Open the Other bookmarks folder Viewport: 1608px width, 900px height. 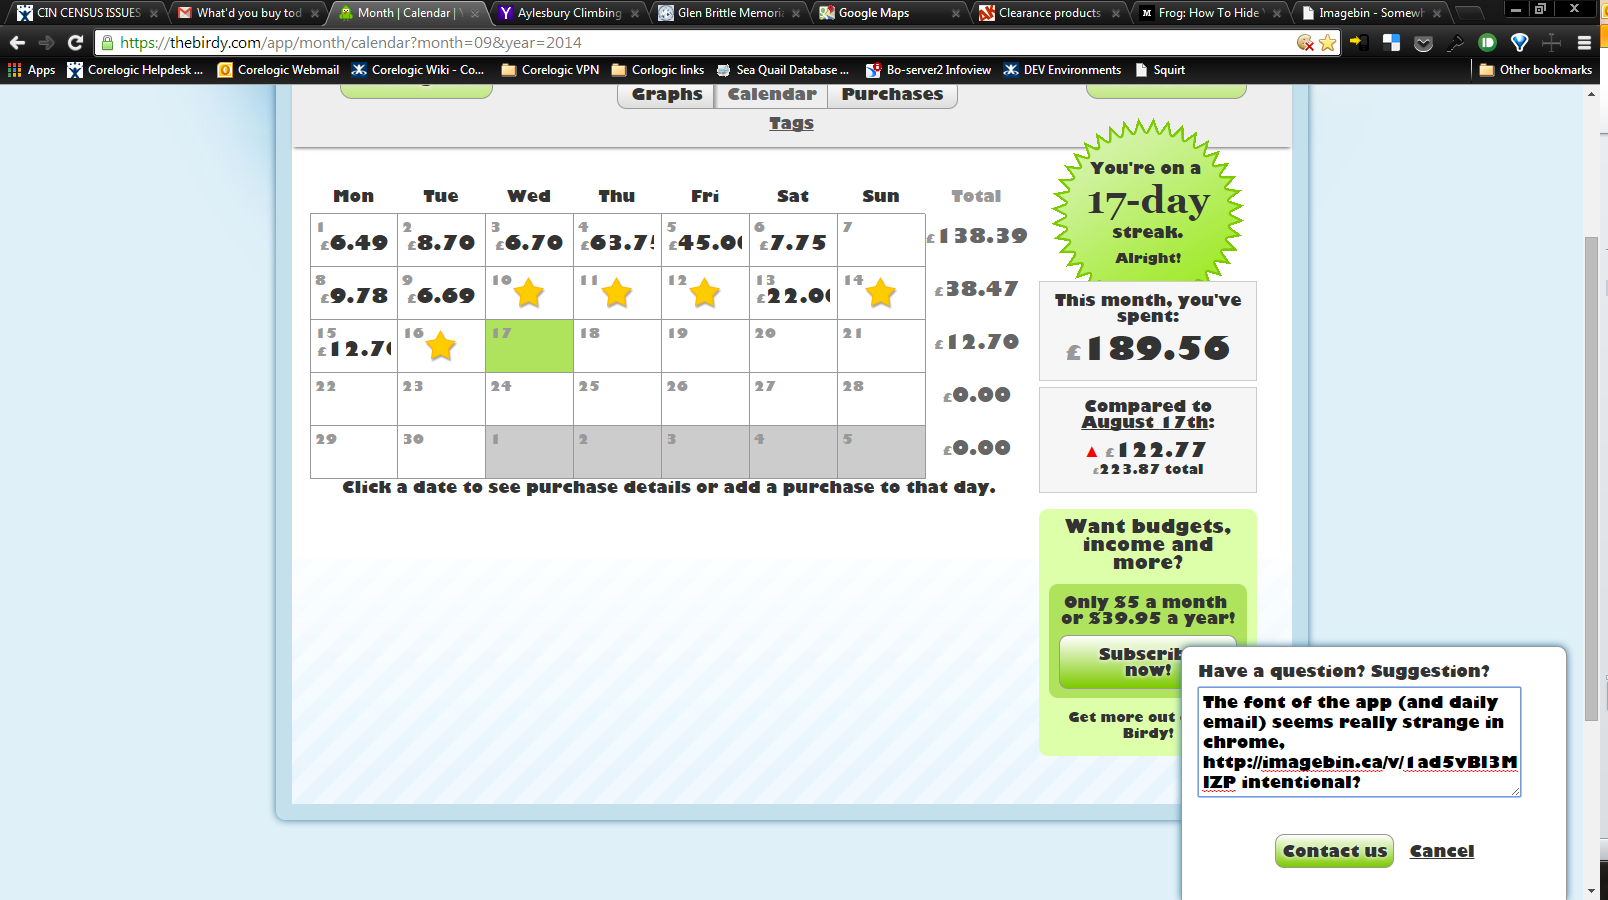point(1535,70)
